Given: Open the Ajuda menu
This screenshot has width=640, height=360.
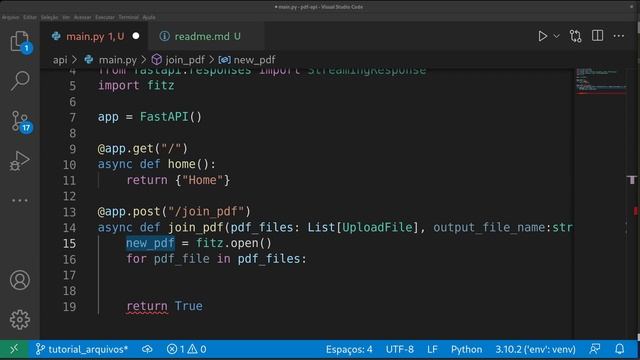Looking at the screenshot, I should coord(149,17).
